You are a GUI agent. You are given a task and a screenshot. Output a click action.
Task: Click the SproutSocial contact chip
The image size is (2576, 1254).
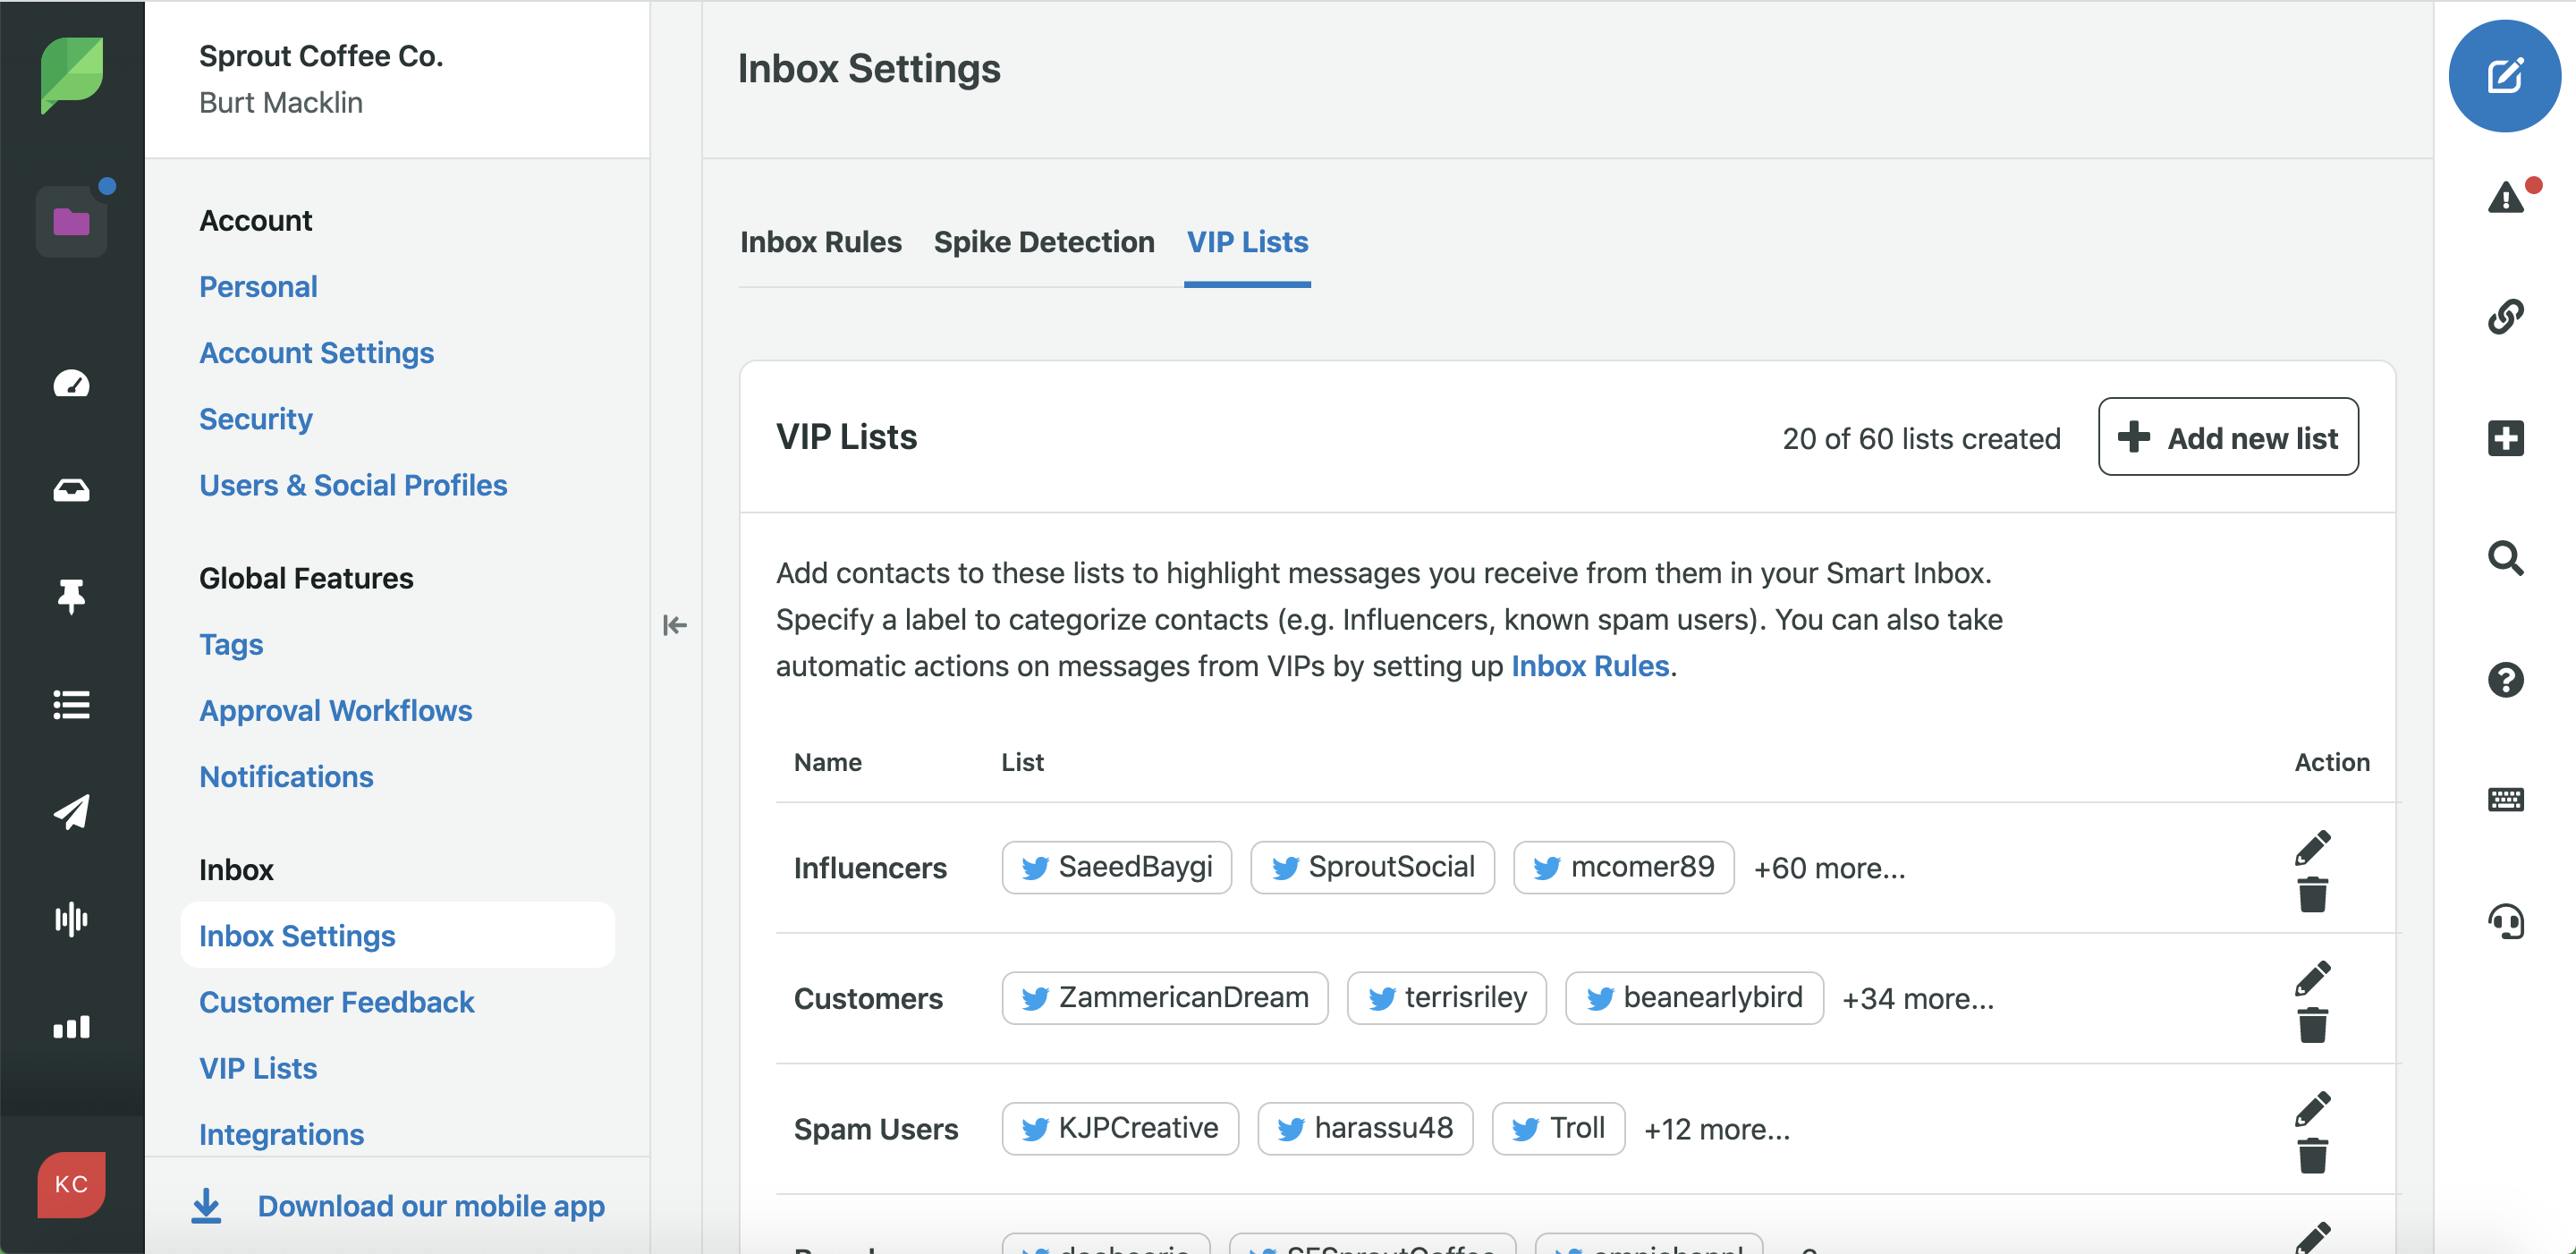[x=1372, y=868]
